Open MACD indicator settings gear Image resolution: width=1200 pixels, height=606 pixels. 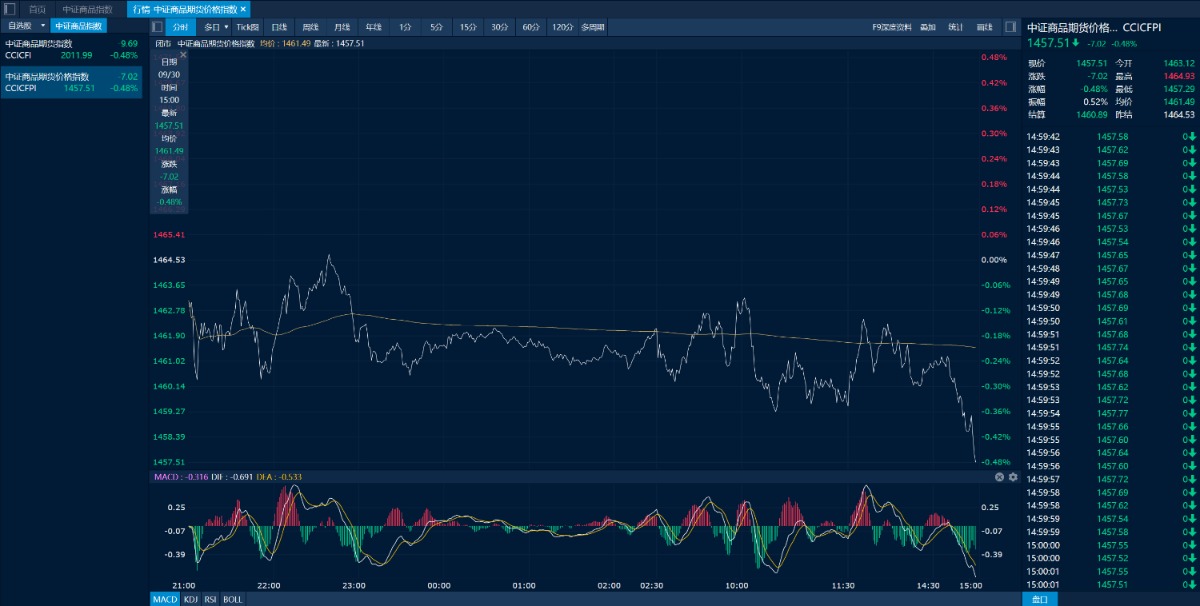[1012, 477]
